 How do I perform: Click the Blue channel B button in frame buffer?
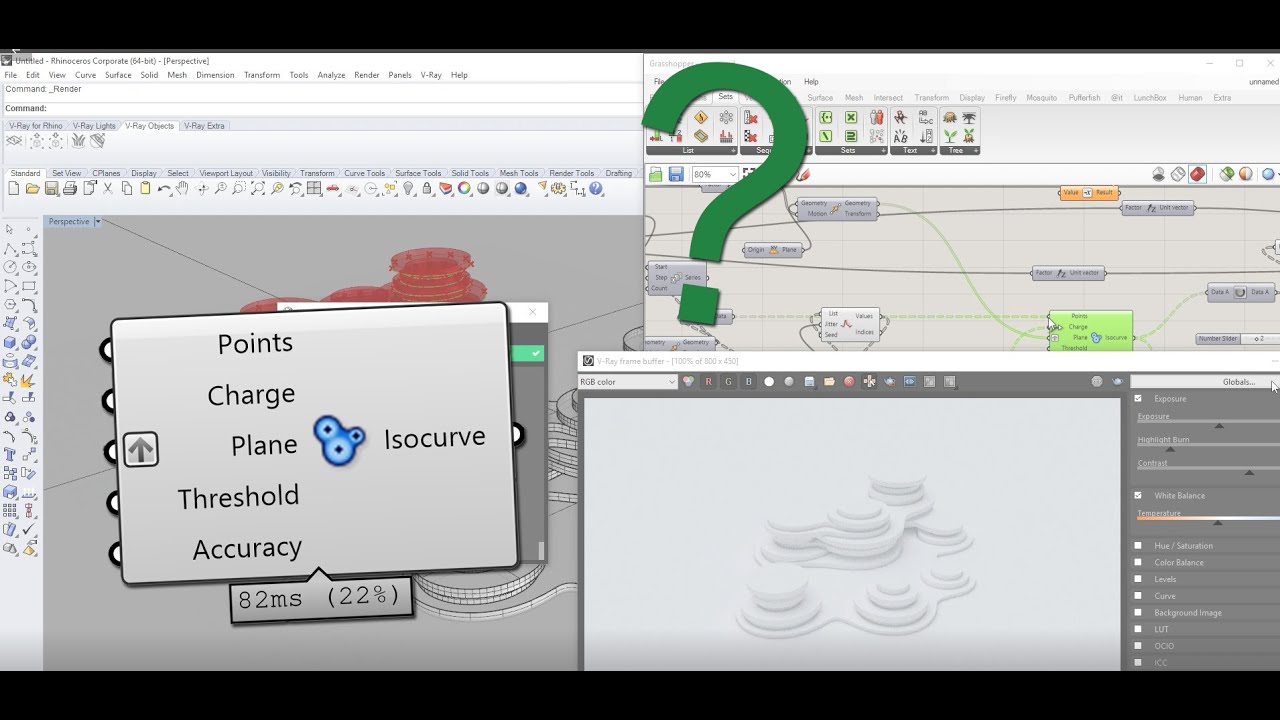point(749,381)
